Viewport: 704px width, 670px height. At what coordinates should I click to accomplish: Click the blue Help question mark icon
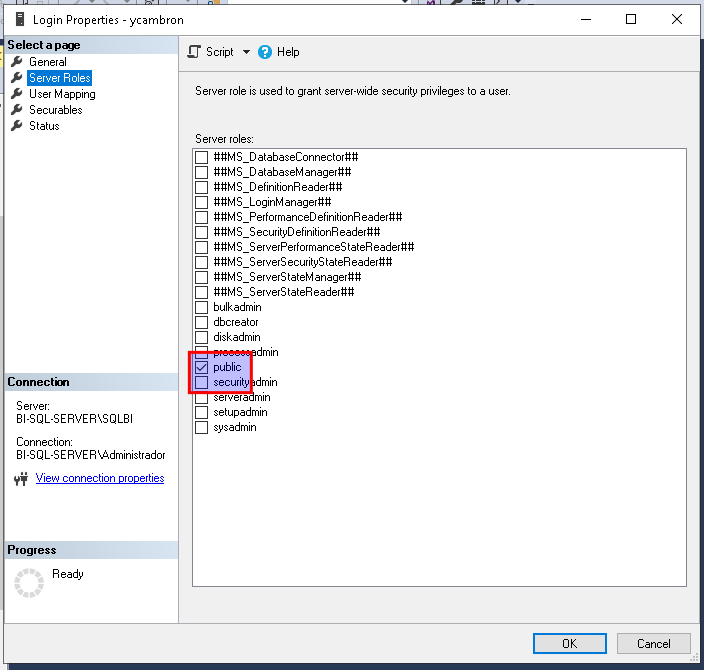pos(265,52)
